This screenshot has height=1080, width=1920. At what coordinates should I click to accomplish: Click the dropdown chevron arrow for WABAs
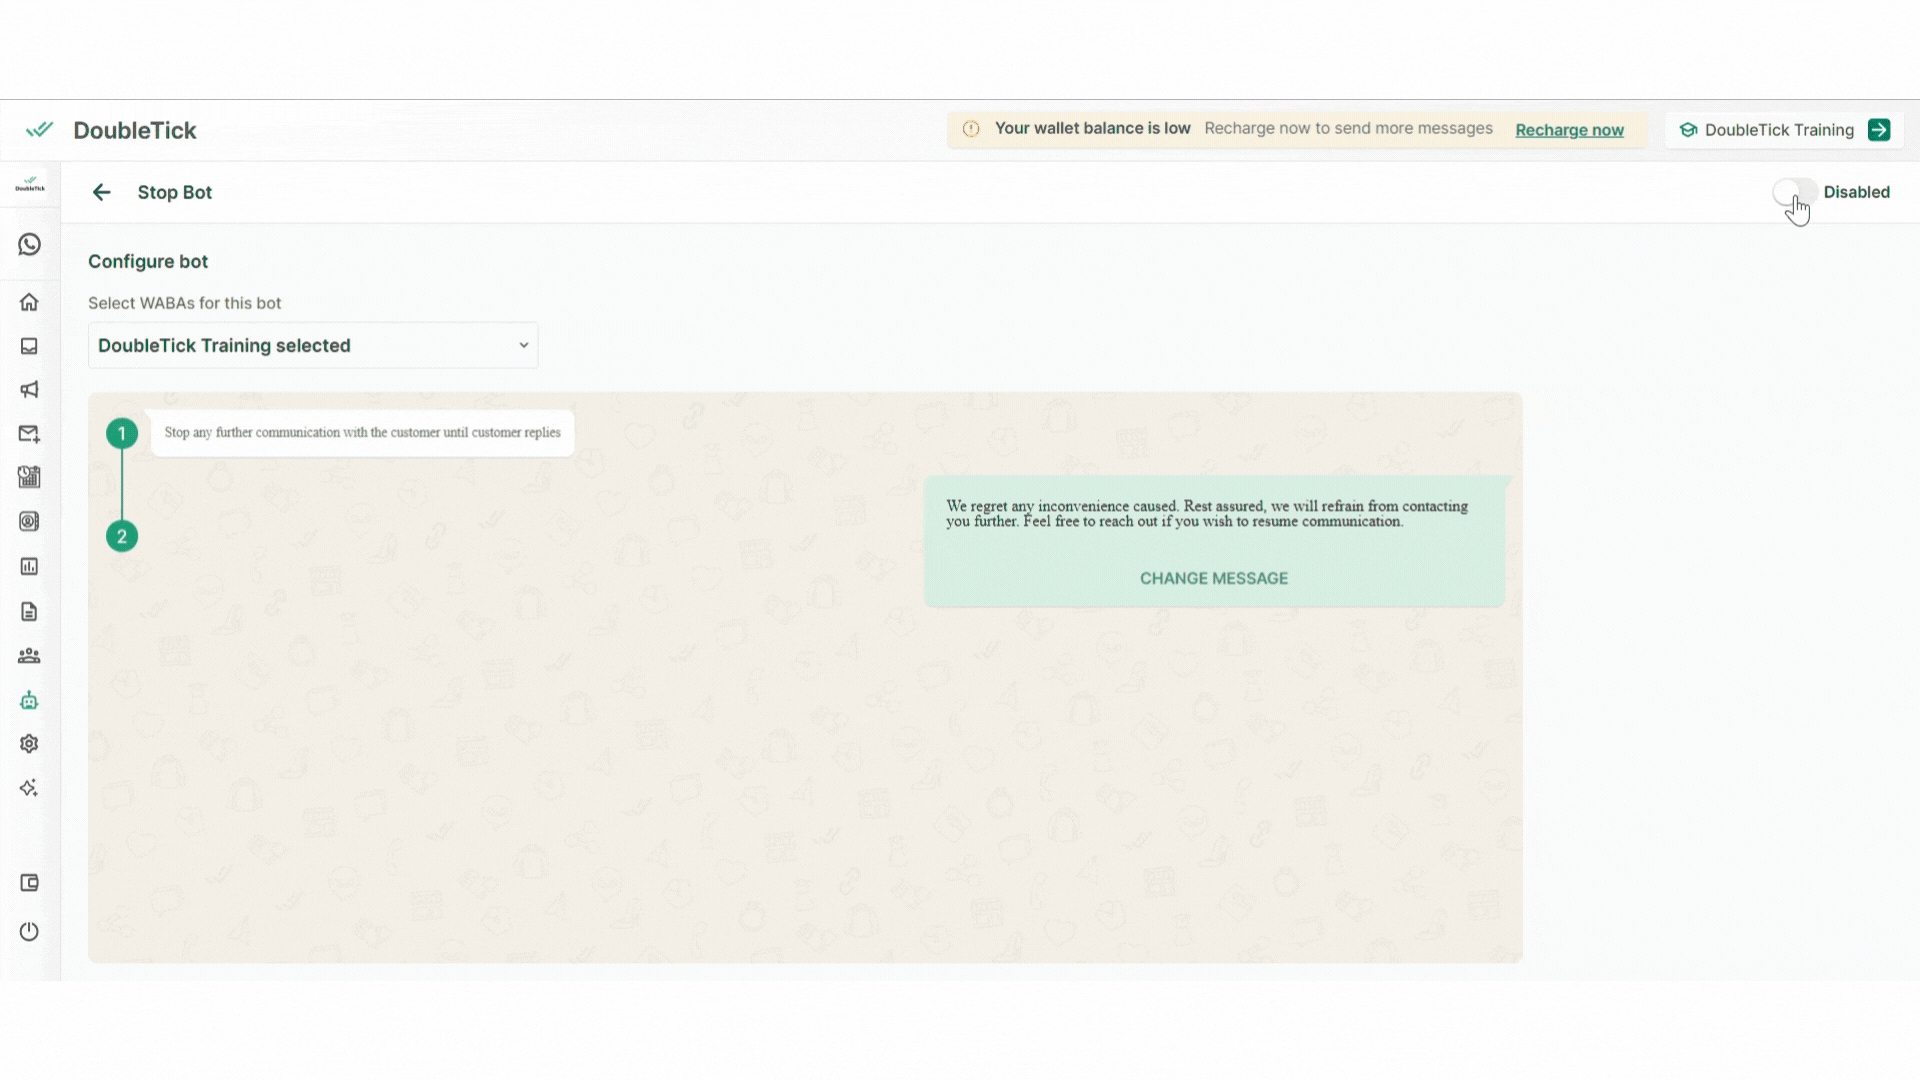click(523, 346)
